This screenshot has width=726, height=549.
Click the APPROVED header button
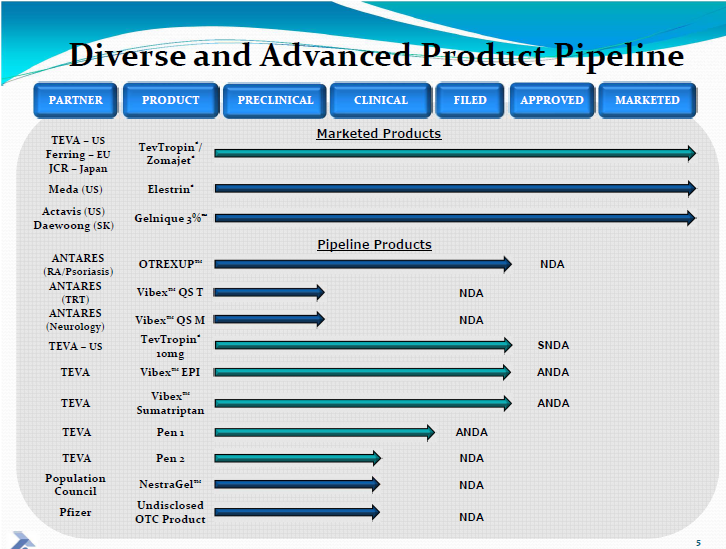(x=552, y=100)
